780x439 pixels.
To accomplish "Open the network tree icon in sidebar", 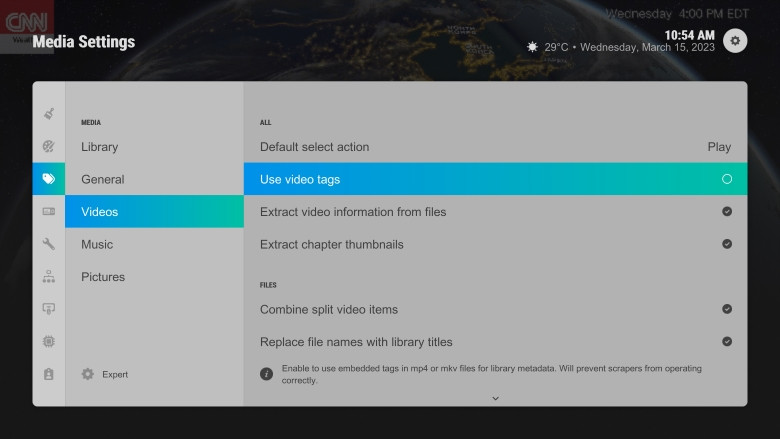I will point(49,277).
